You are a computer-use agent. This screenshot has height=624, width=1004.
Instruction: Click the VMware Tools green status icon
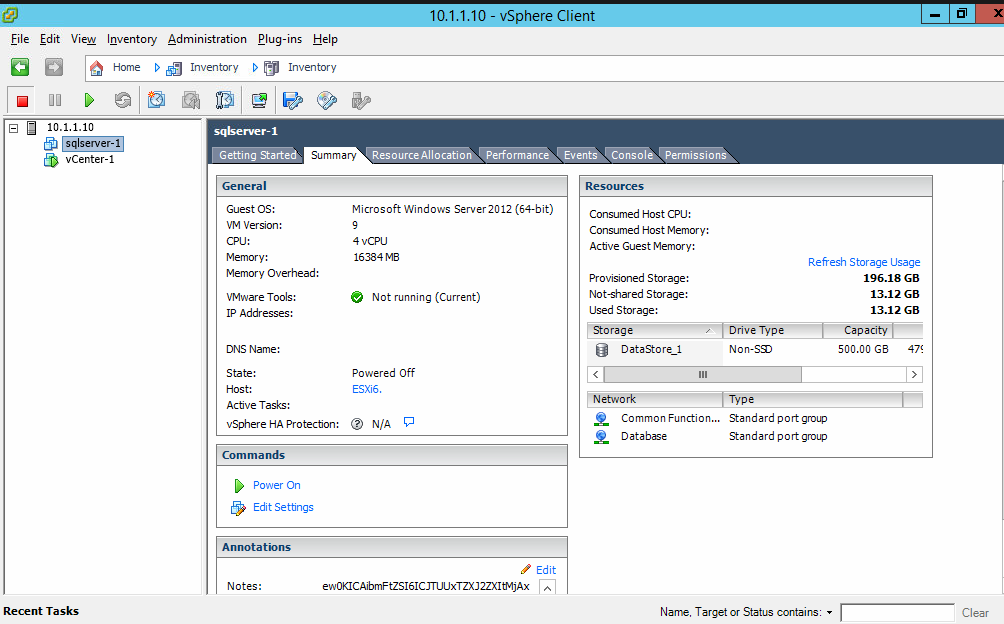coord(357,297)
